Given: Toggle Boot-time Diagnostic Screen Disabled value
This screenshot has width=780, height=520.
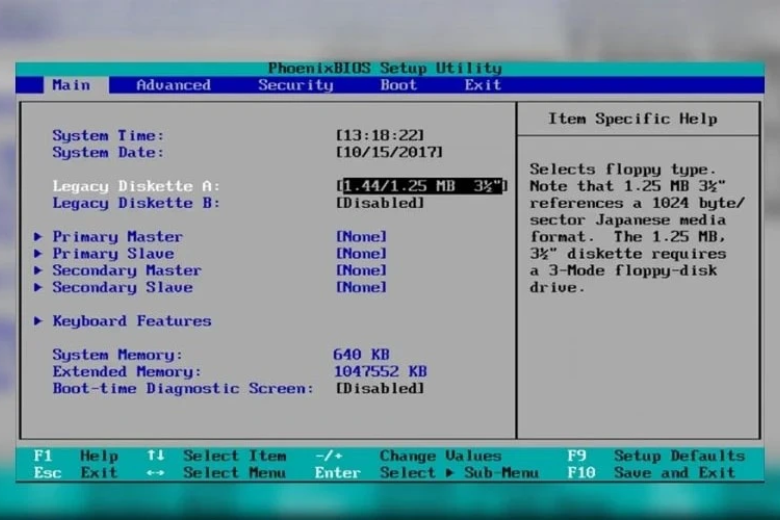Looking at the screenshot, I should click(x=380, y=389).
